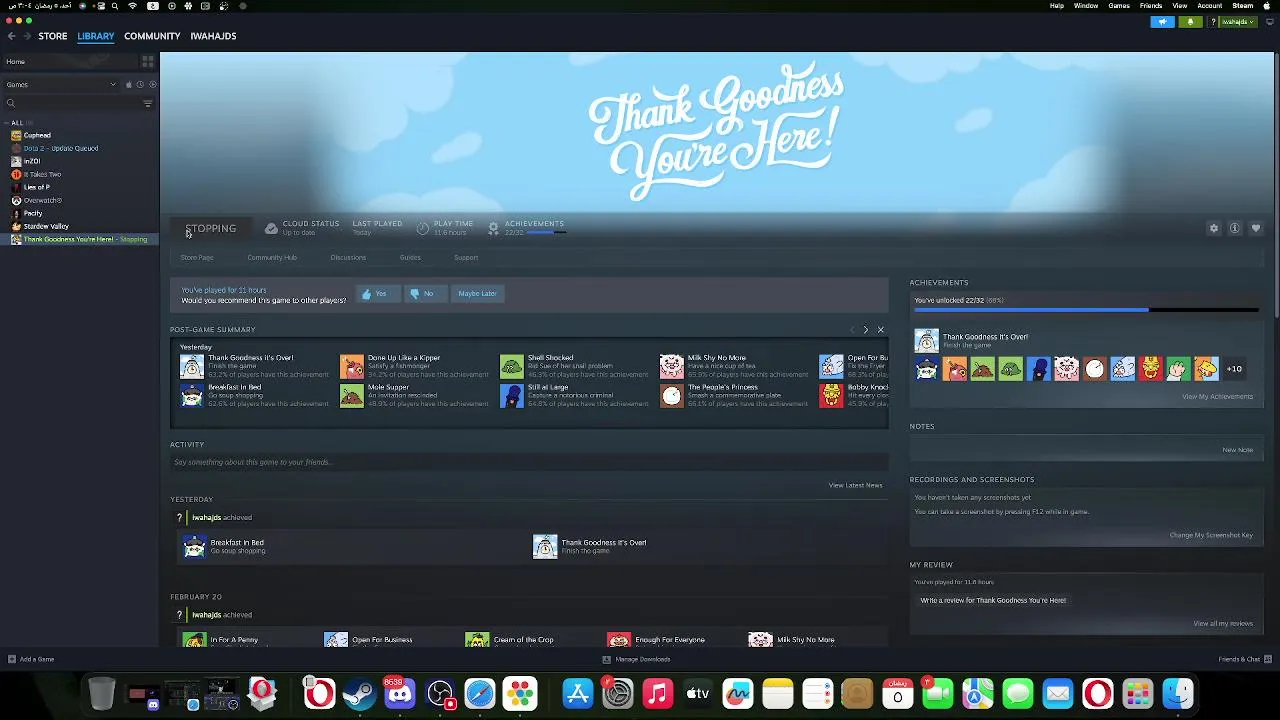Click the STOPPING game button
This screenshot has width=1280, height=720.
coord(211,228)
